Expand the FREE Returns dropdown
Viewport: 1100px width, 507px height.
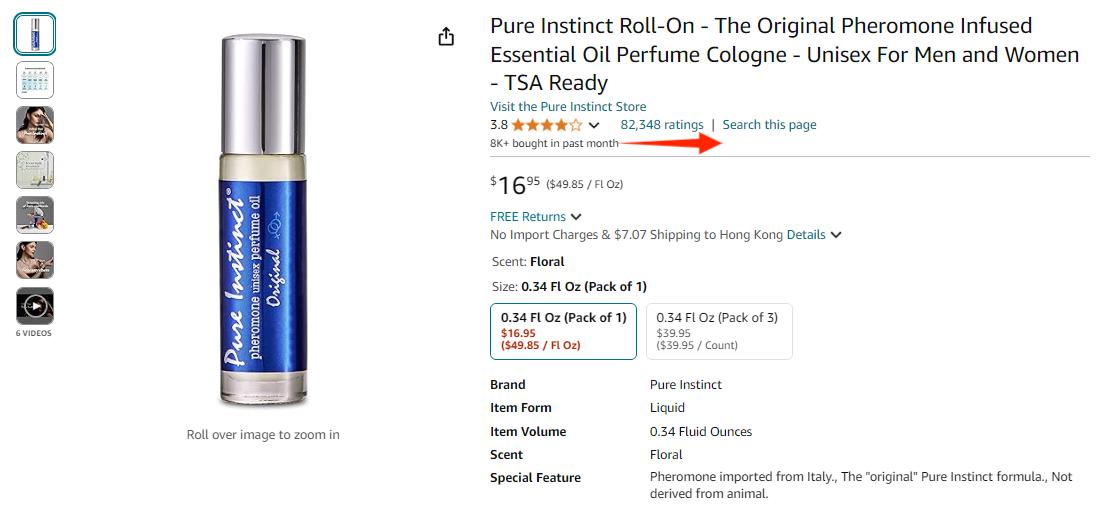point(576,217)
